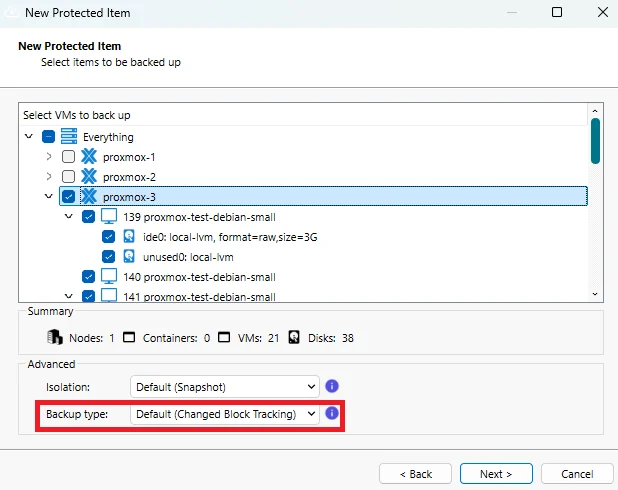Click the proxmox-2 node icon
The image size is (618, 490).
click(x=88, y=177)
